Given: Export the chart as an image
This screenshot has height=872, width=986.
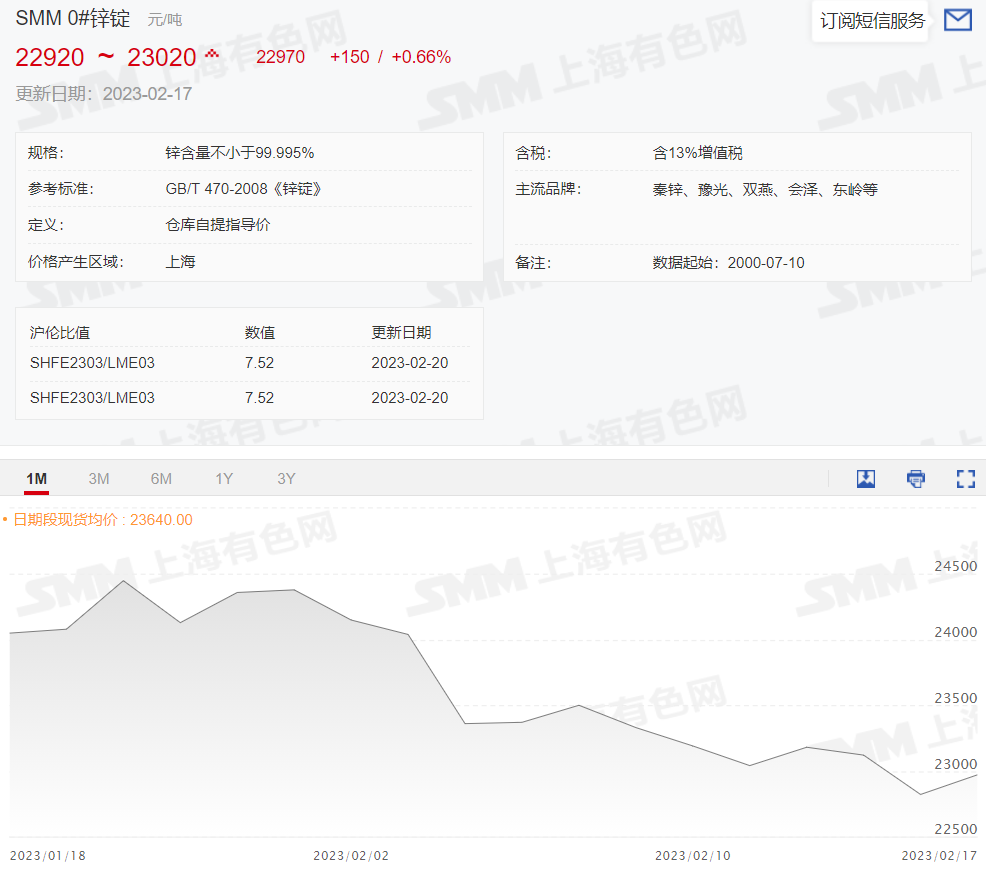Looking at the screenshot, I should click(x=865, y=479).
